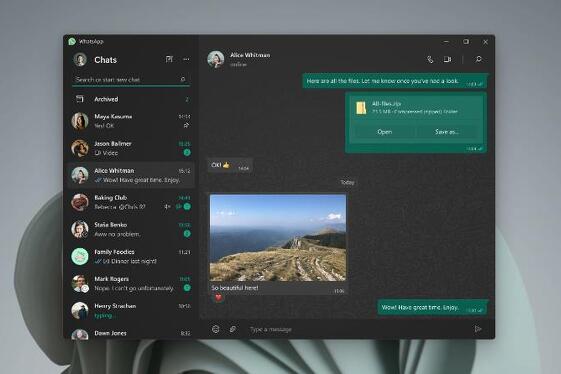Viewport: 561px width, 374px height.
Task: Click the search magnifier in chat list
Action: [x=183, y=79]
